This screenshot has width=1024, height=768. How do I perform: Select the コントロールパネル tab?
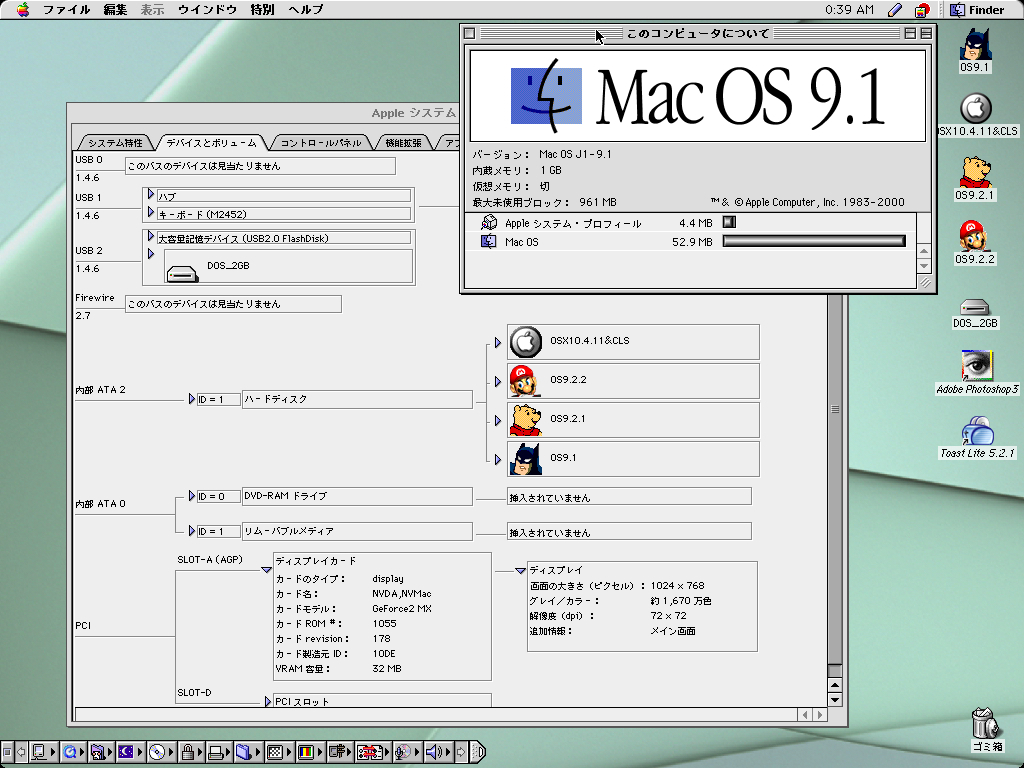pos(320,143)
